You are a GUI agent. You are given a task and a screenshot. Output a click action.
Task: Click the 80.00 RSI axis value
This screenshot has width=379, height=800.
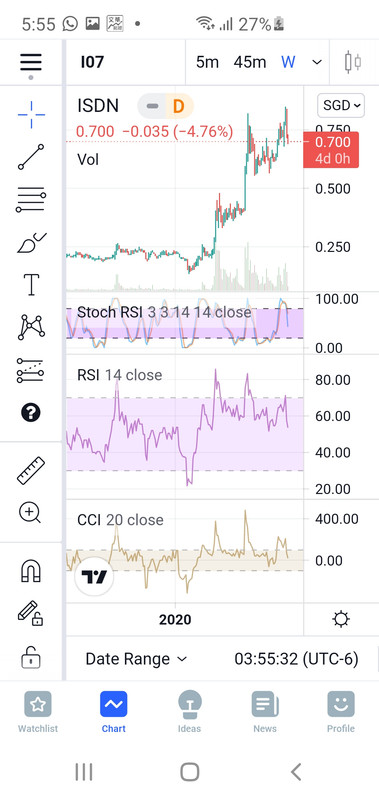333,380
